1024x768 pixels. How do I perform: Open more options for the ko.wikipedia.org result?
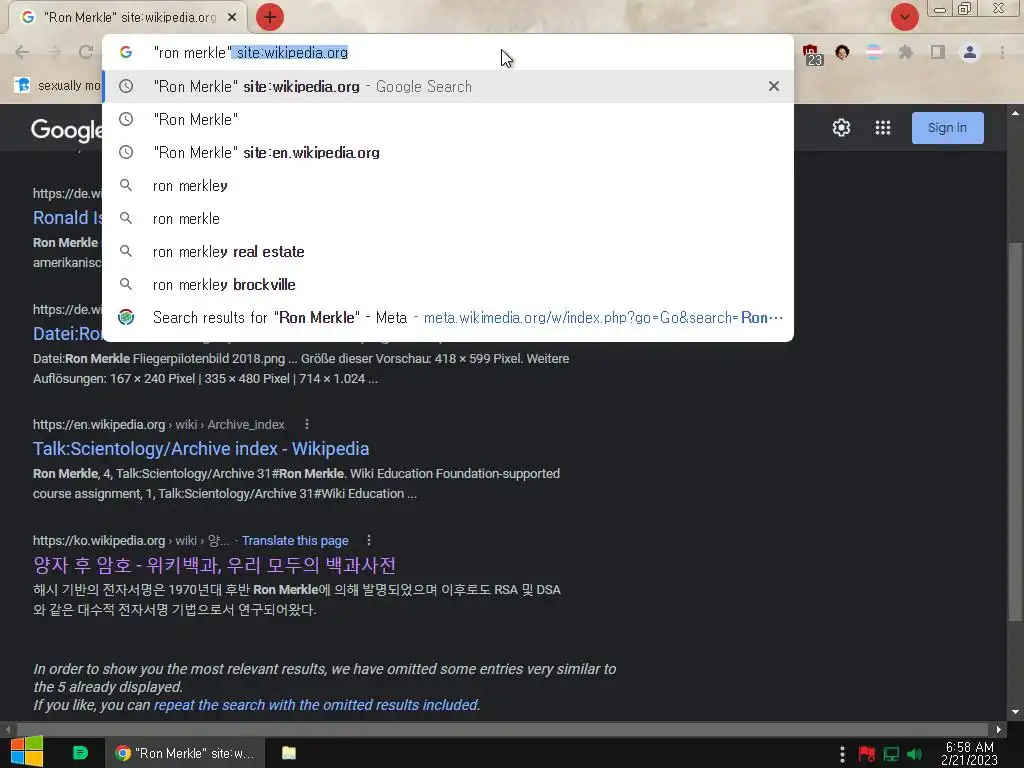(x=368, y=541)
